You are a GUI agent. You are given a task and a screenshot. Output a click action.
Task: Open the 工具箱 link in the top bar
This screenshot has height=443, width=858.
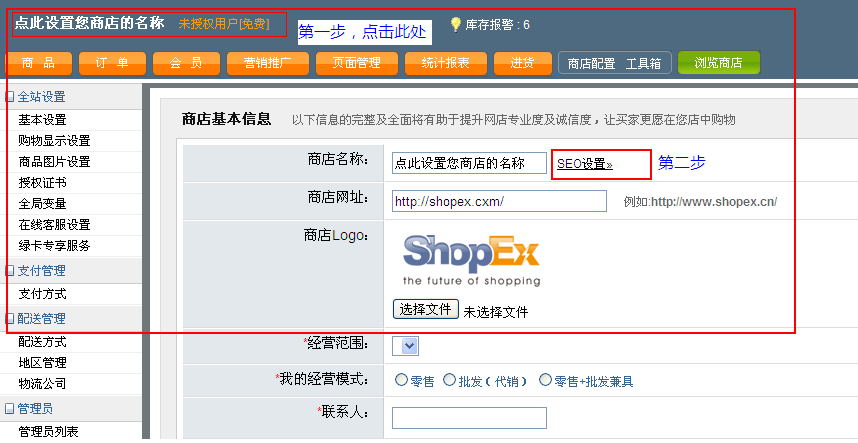[x=643, y=63]
